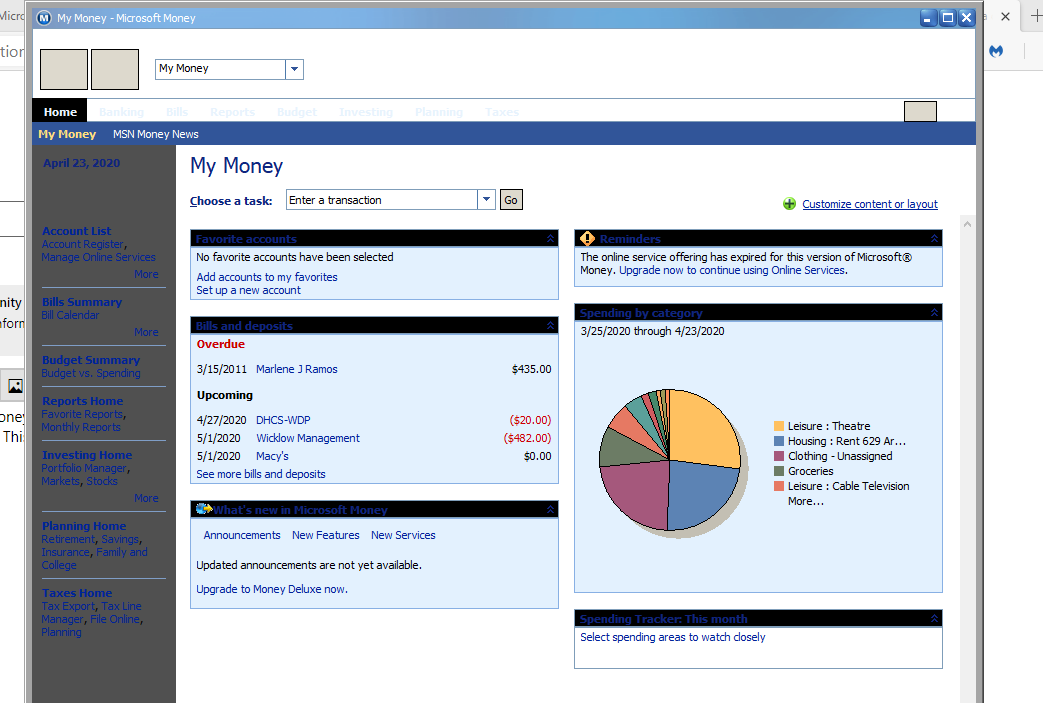
Task: Open the Macy's upcoming bill
Action: click(x=272, y=456)
